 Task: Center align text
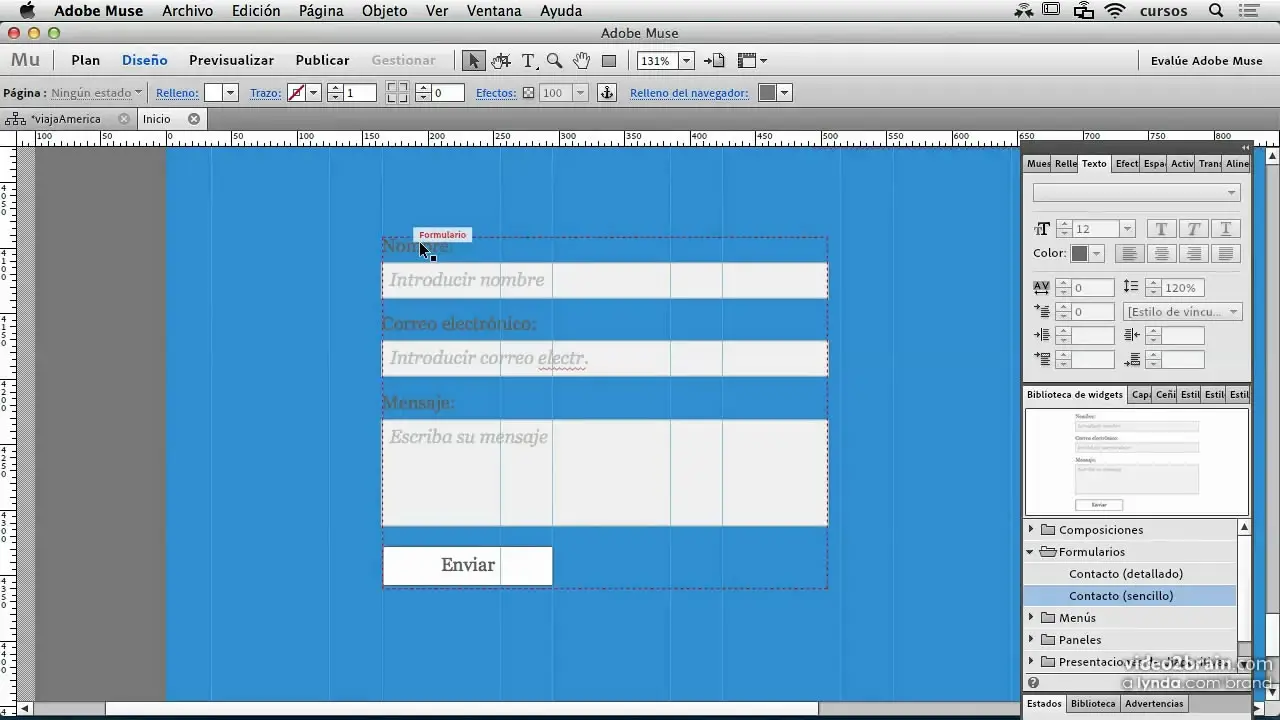click(1161, 254)
